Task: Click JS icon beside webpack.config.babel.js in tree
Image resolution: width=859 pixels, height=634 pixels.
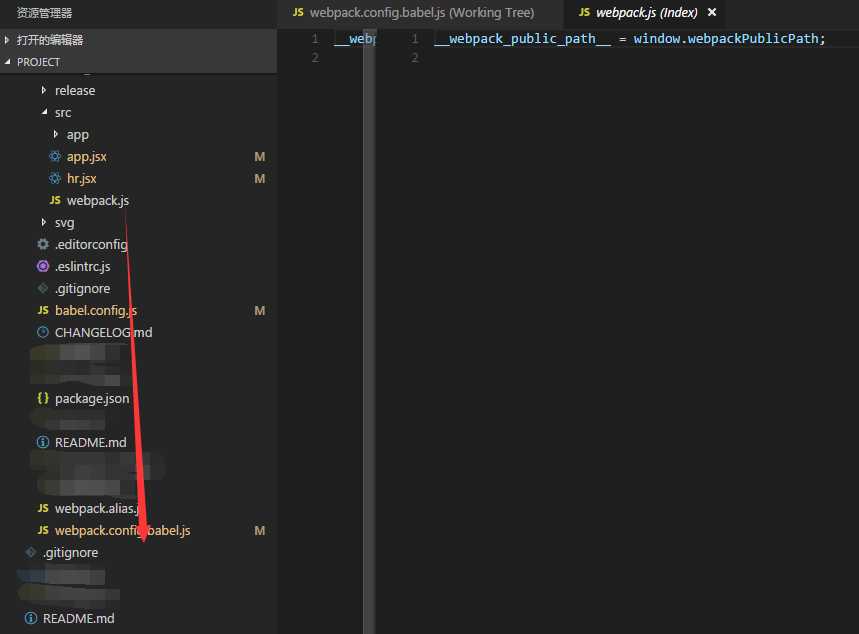Action: (43, 530)
